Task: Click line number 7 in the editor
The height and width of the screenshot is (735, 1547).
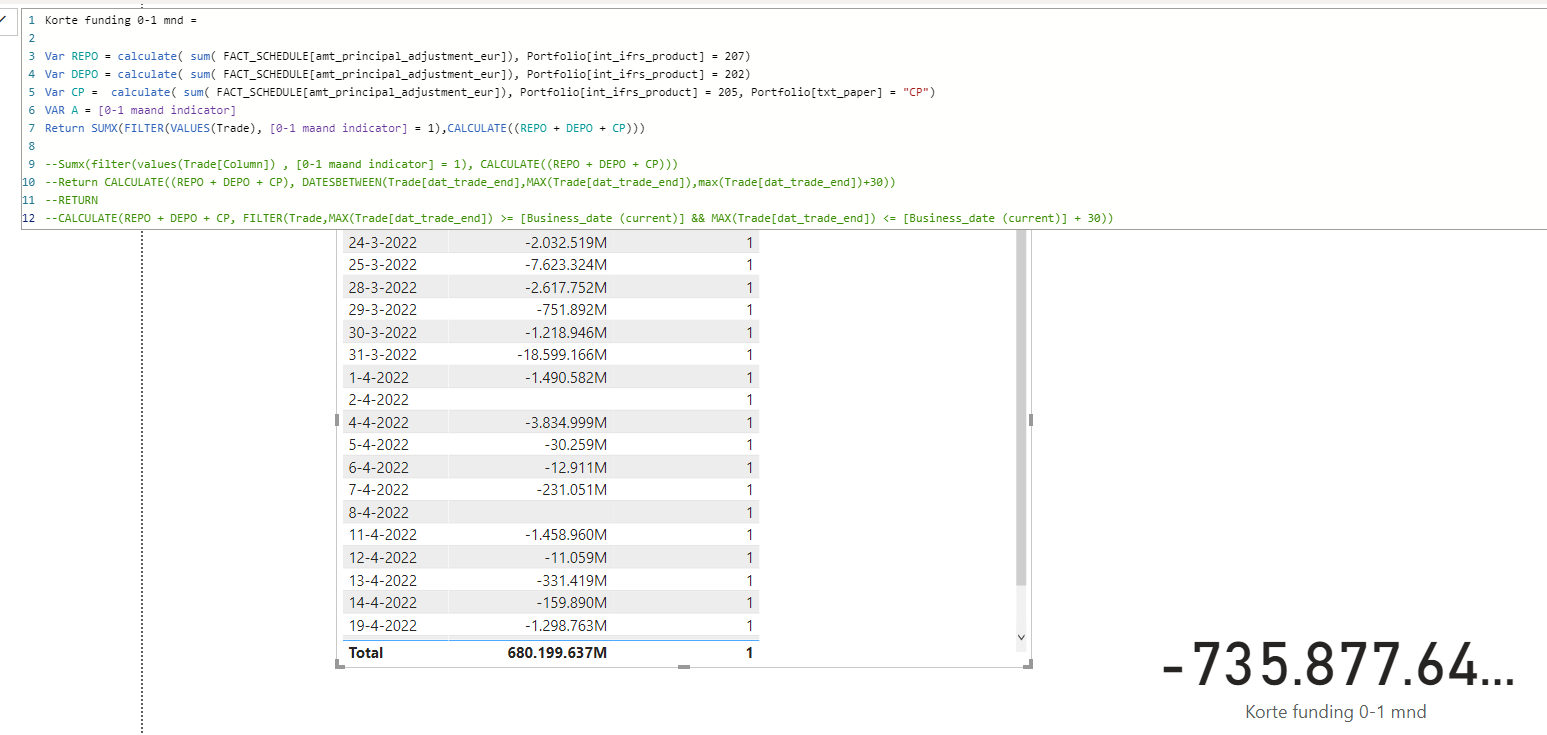Action: tap(32, 128)
